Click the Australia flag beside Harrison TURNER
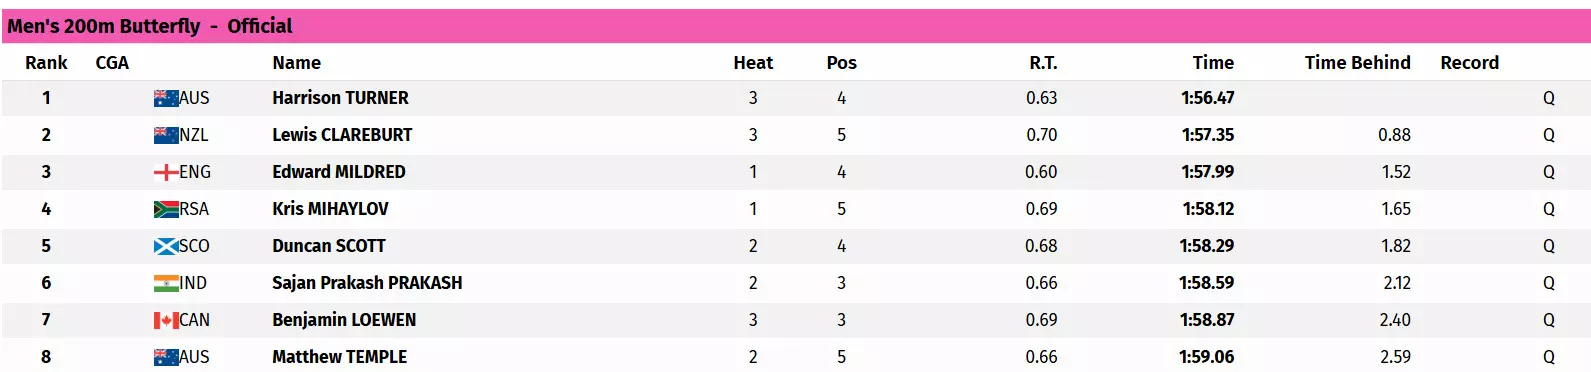The width and height of the screenshot is (1591, 372). point(166,98)
